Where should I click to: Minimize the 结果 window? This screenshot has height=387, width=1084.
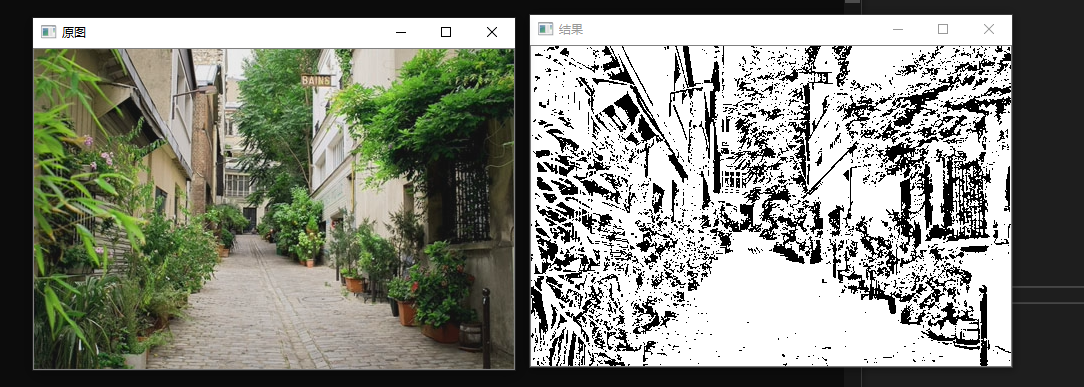pos(897,29)
